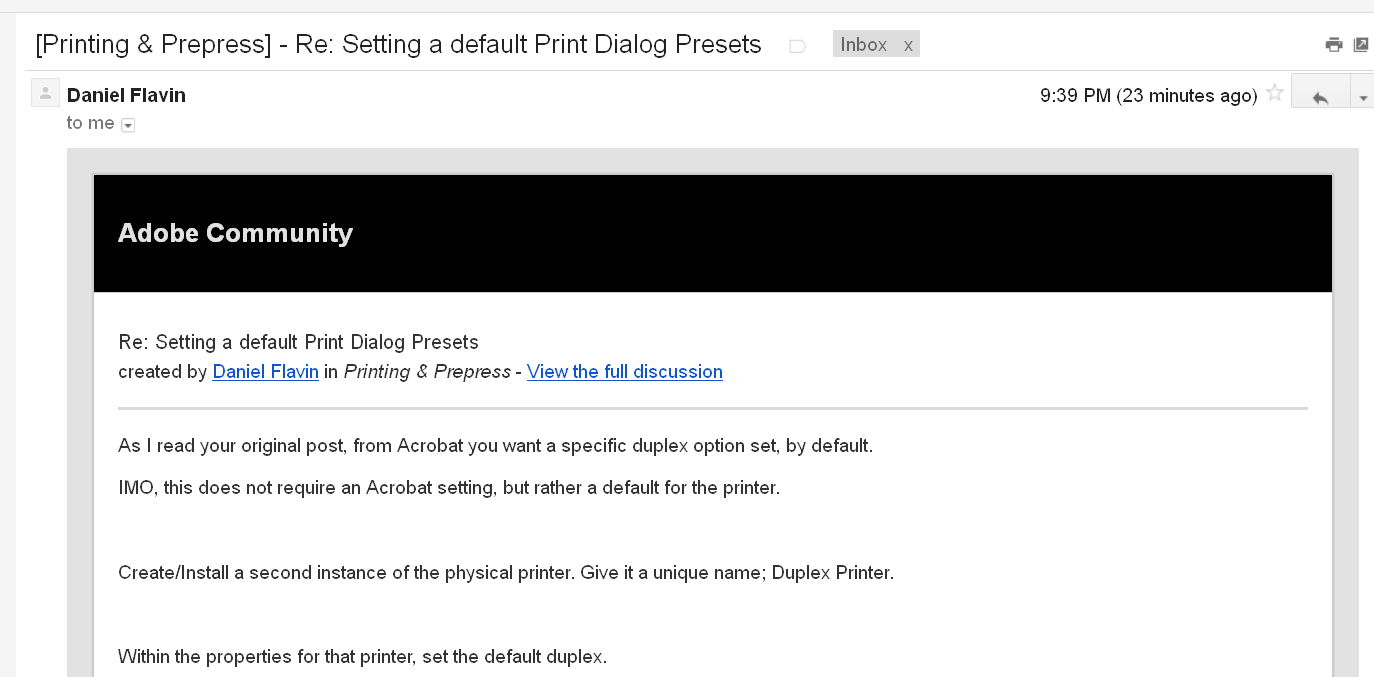Screen dimensions: 1374x677
Task: Click the "Re: Setting a default Print Dialog Presets" heading
Action: pyautogui.click(x=299, y=342)
